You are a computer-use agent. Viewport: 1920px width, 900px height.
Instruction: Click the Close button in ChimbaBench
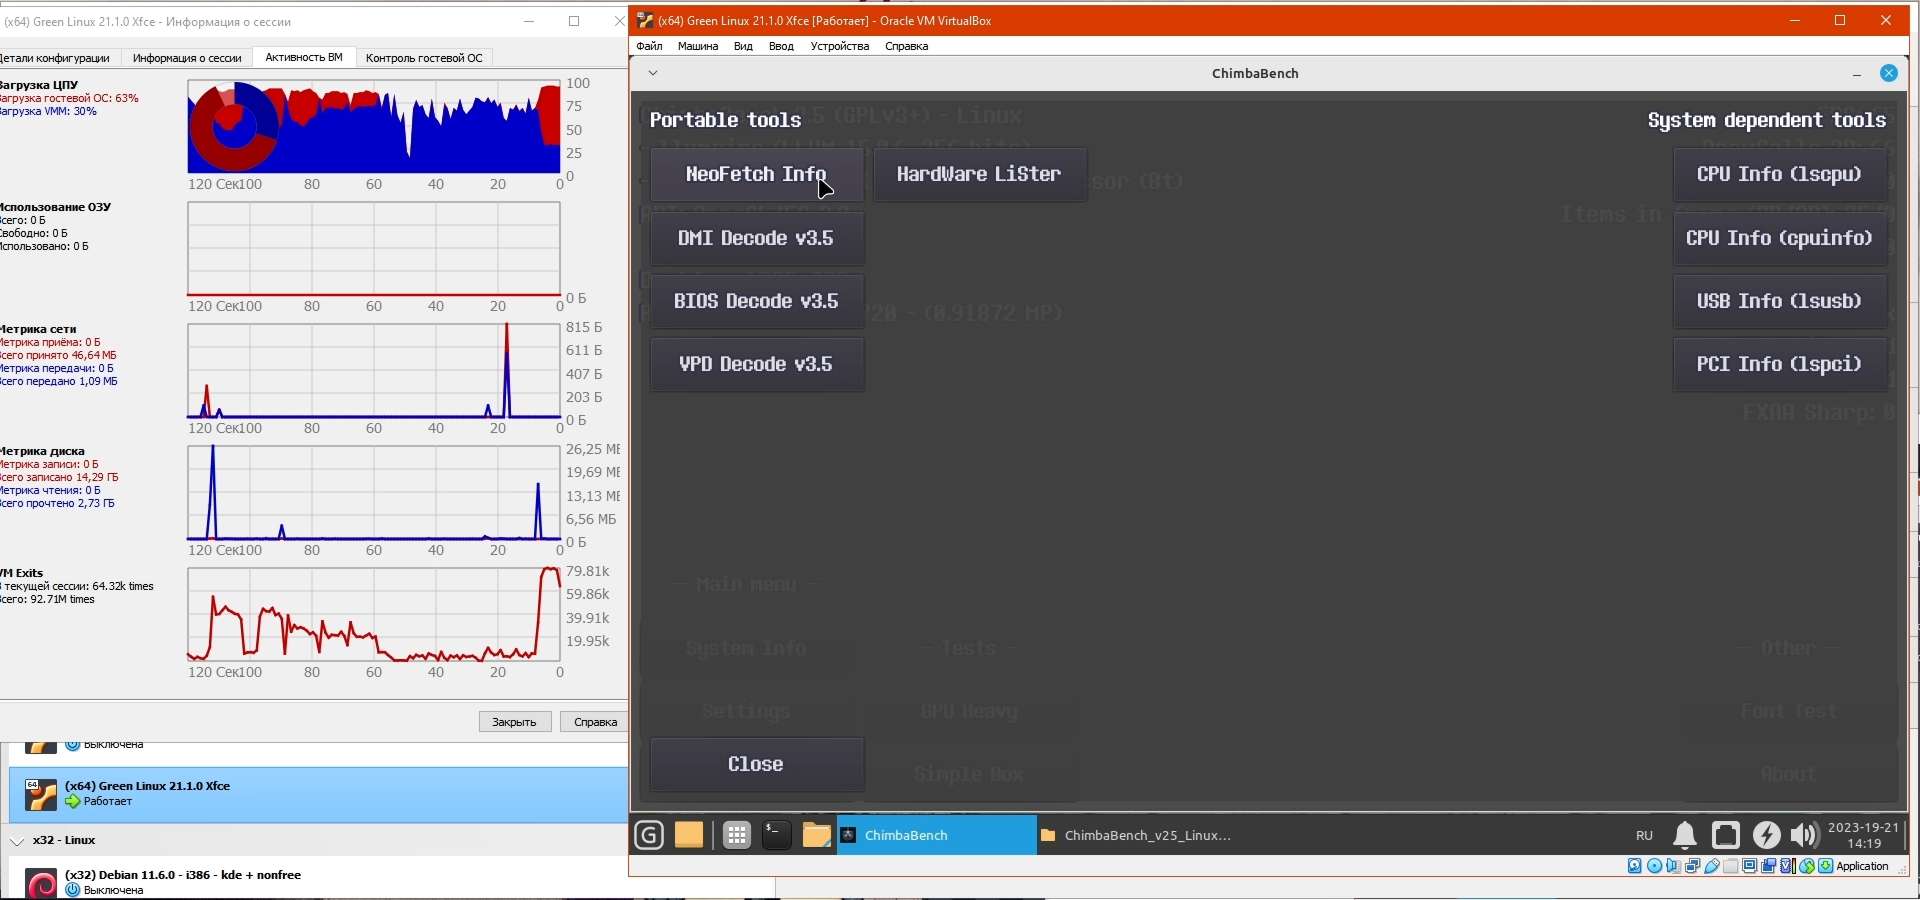point(757,764)
